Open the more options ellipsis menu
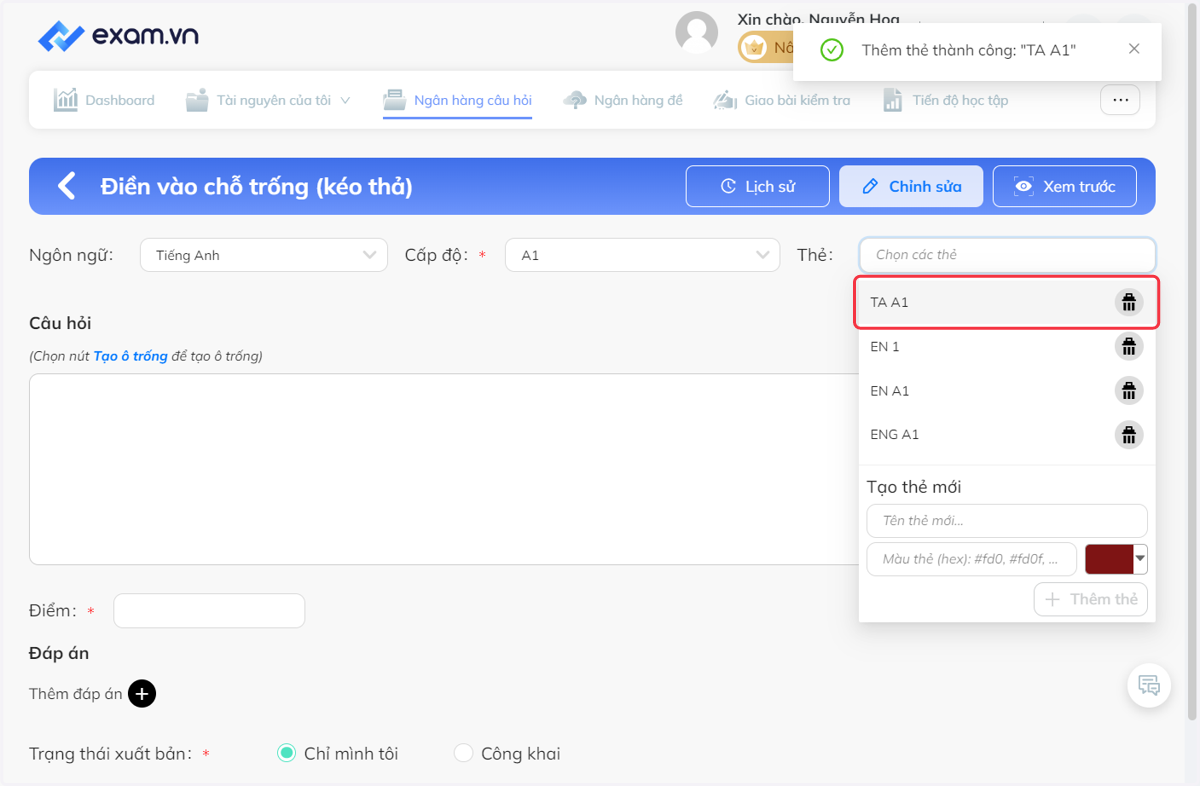The height and width of the screenshot is (786, 1200). [1120, 100]
